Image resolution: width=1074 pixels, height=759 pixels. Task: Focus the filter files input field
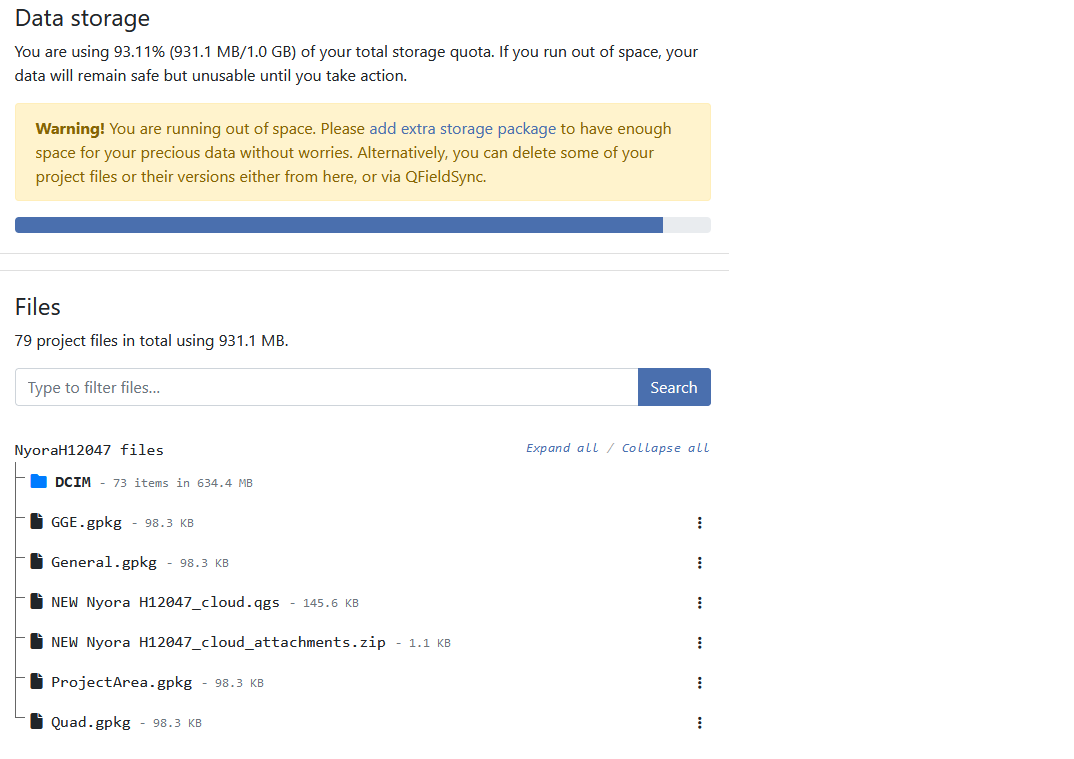[326, 387]
